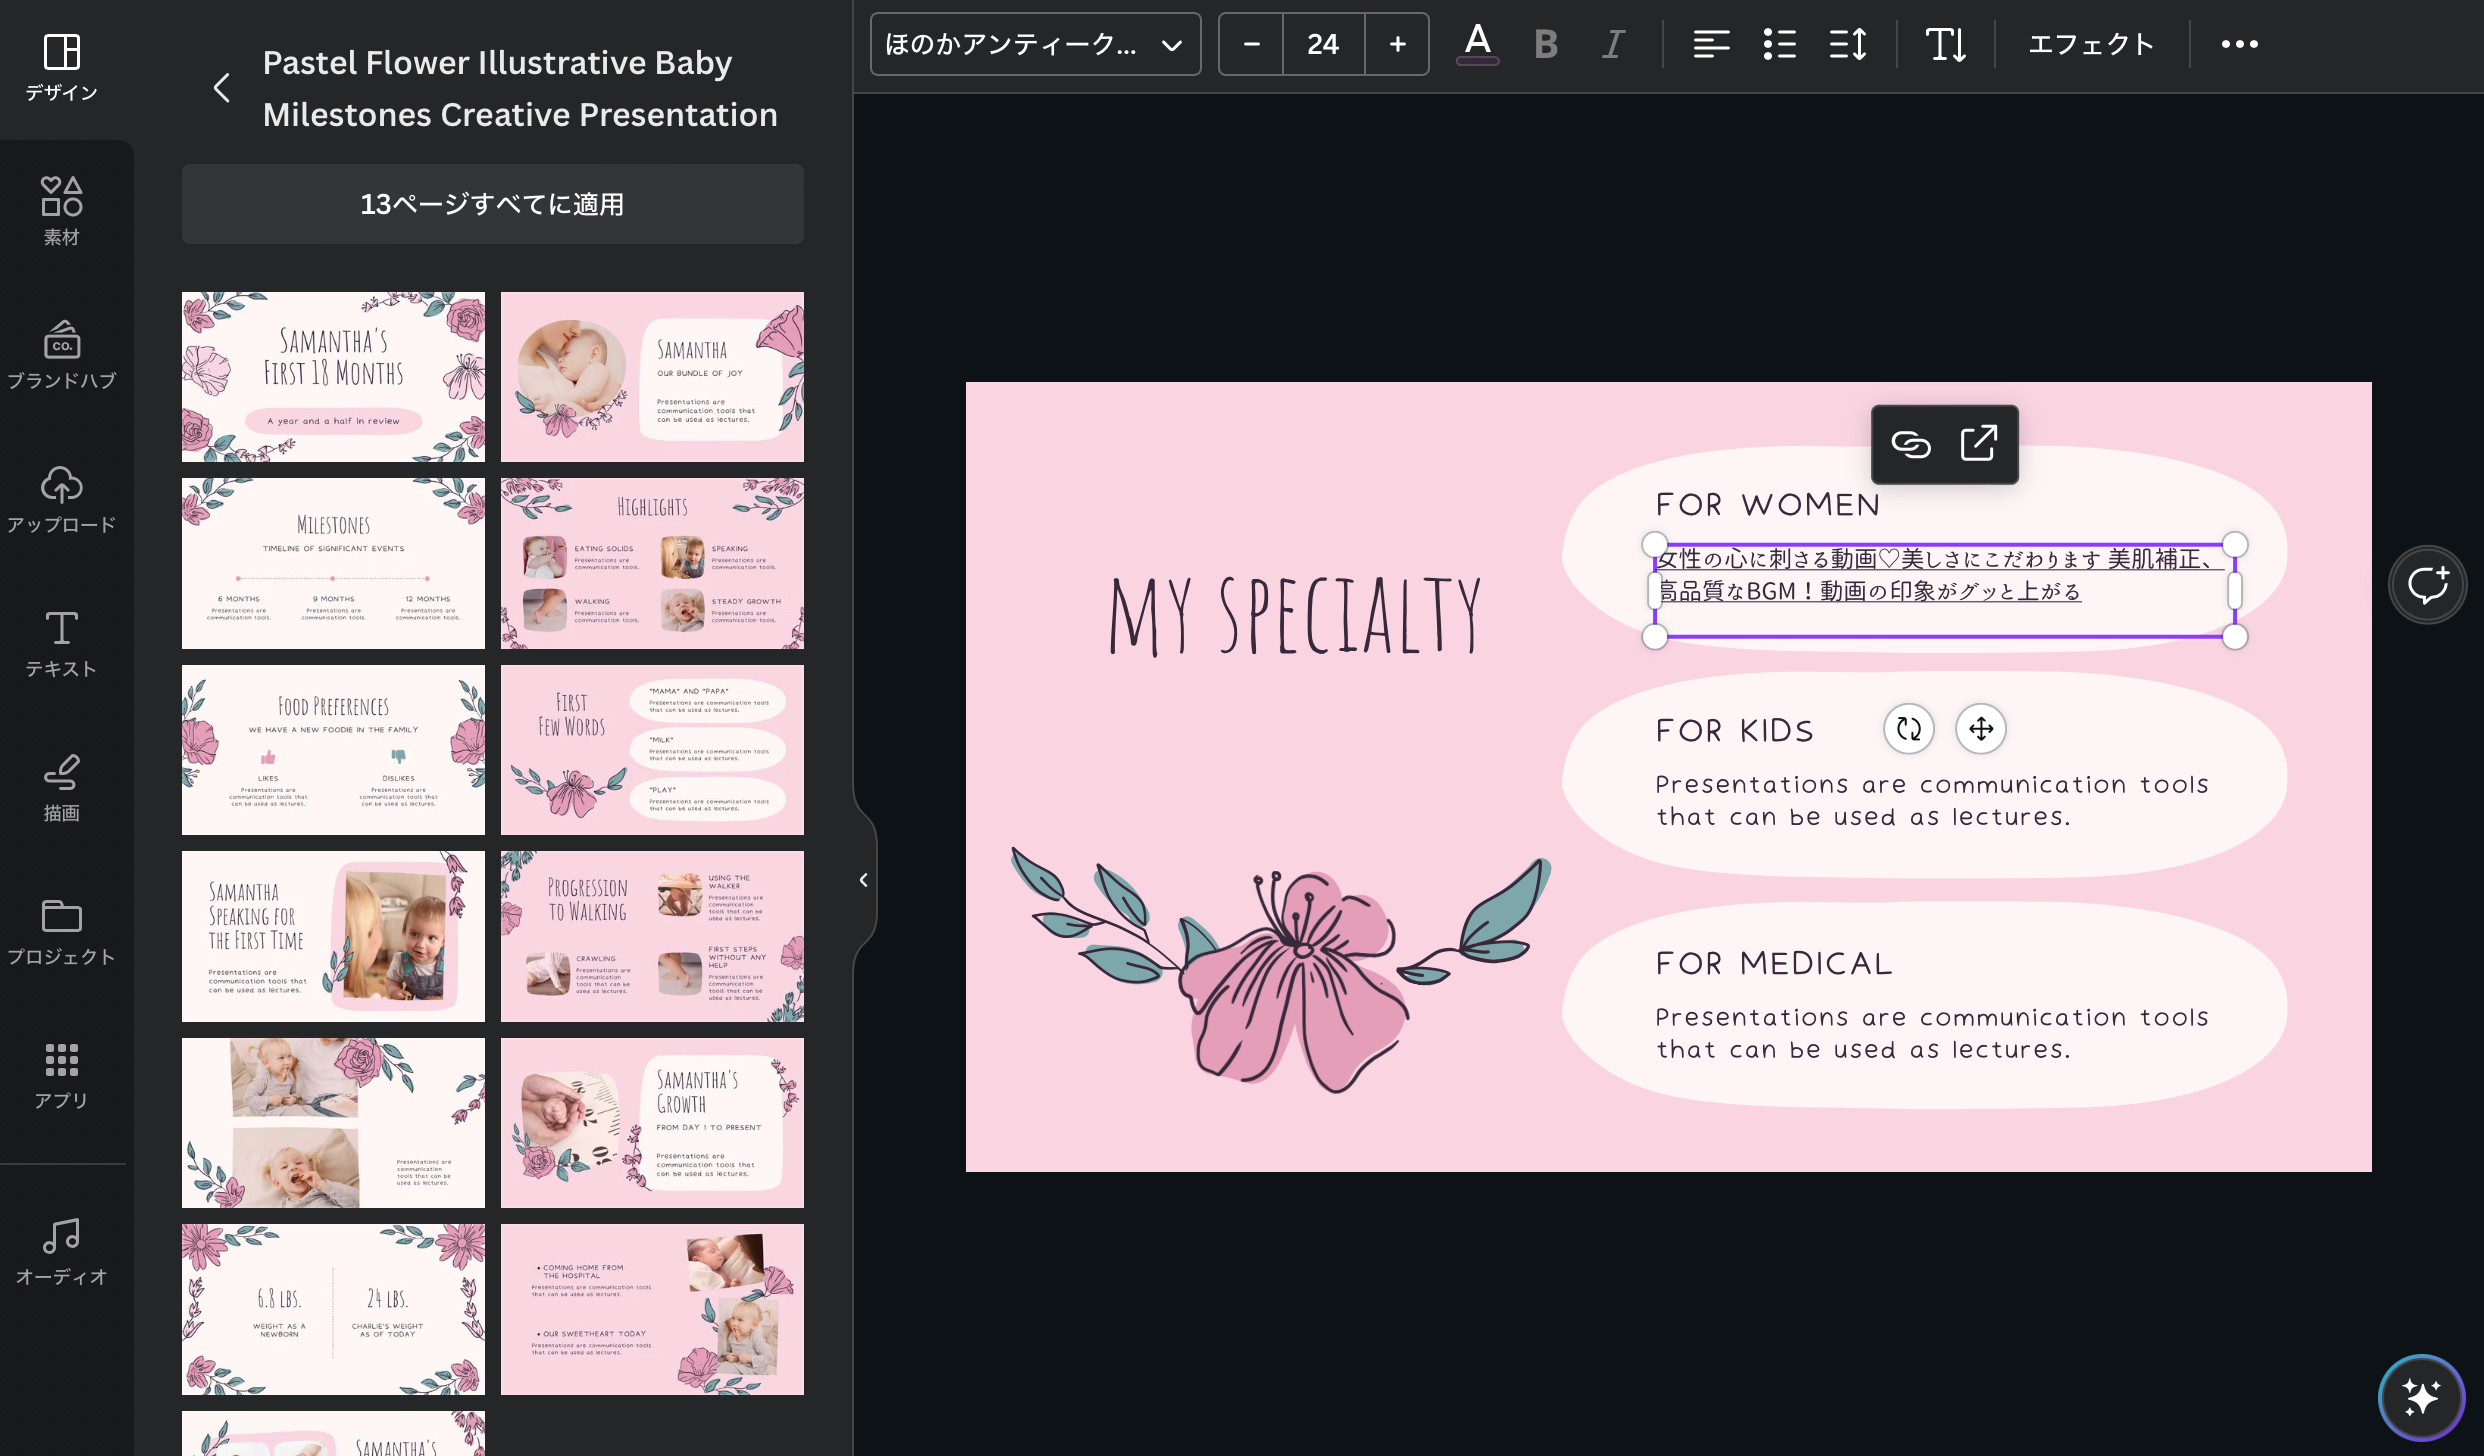Edit the link on the selected text
Image resolution: width=2484 pixels, height=1456 pixels.
point(1911,444)
